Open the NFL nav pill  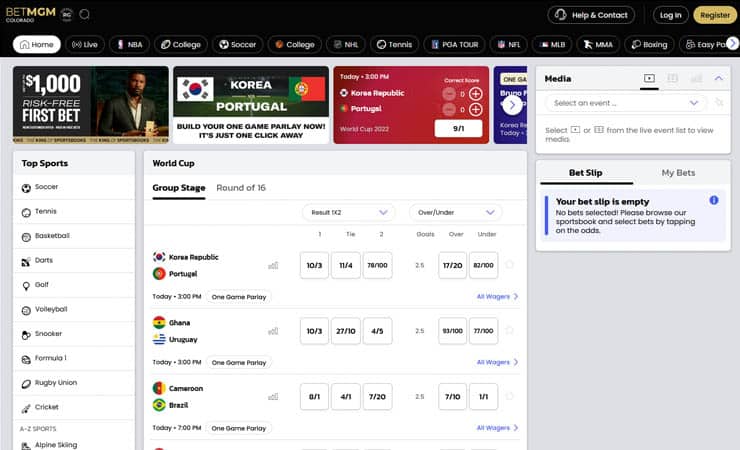click(509, 44)
